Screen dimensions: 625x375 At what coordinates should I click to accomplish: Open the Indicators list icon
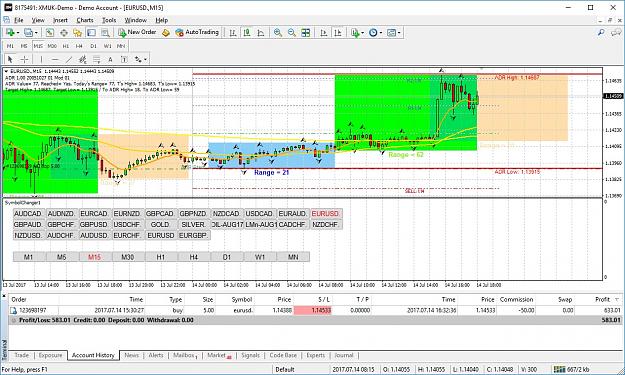[355, 33]
